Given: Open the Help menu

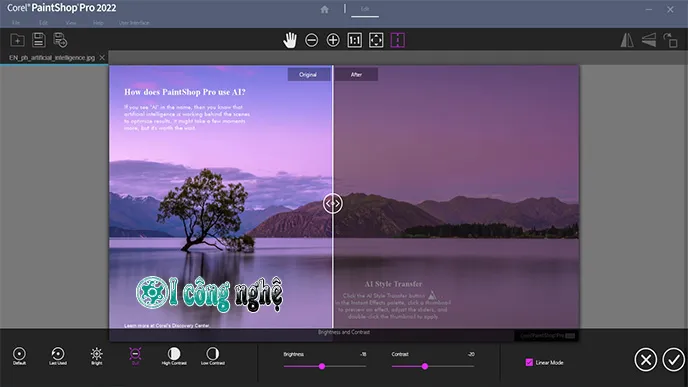Looking at the screenshot, I should tap(98, 23).
